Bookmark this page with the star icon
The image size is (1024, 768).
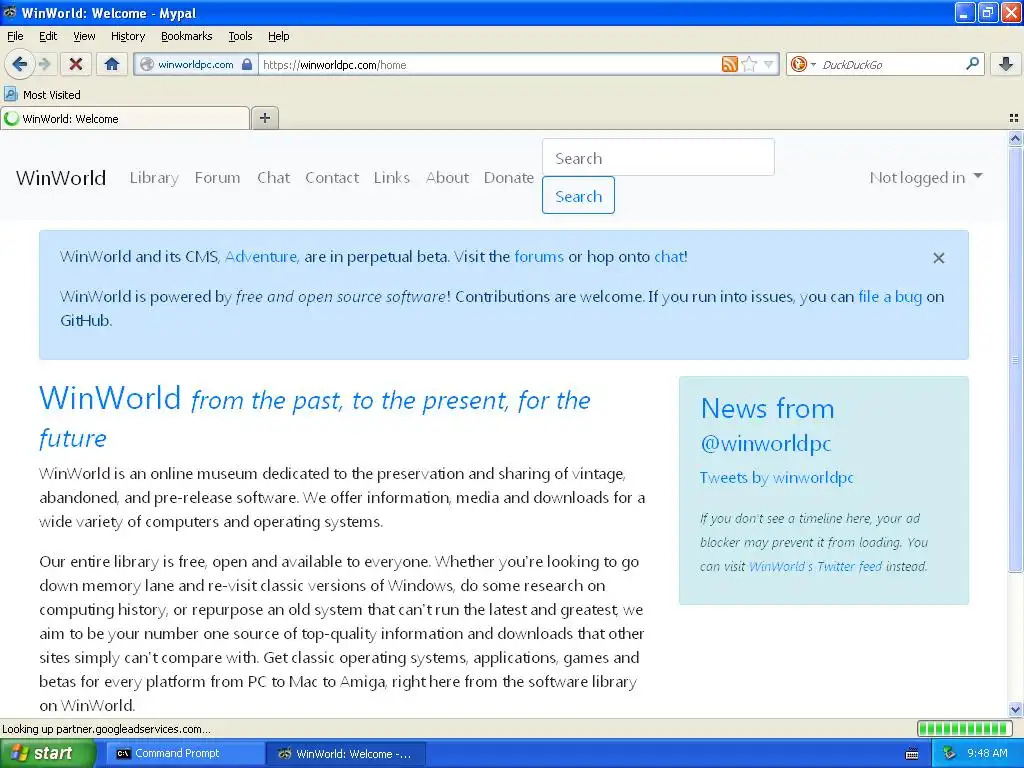[749, 64]
